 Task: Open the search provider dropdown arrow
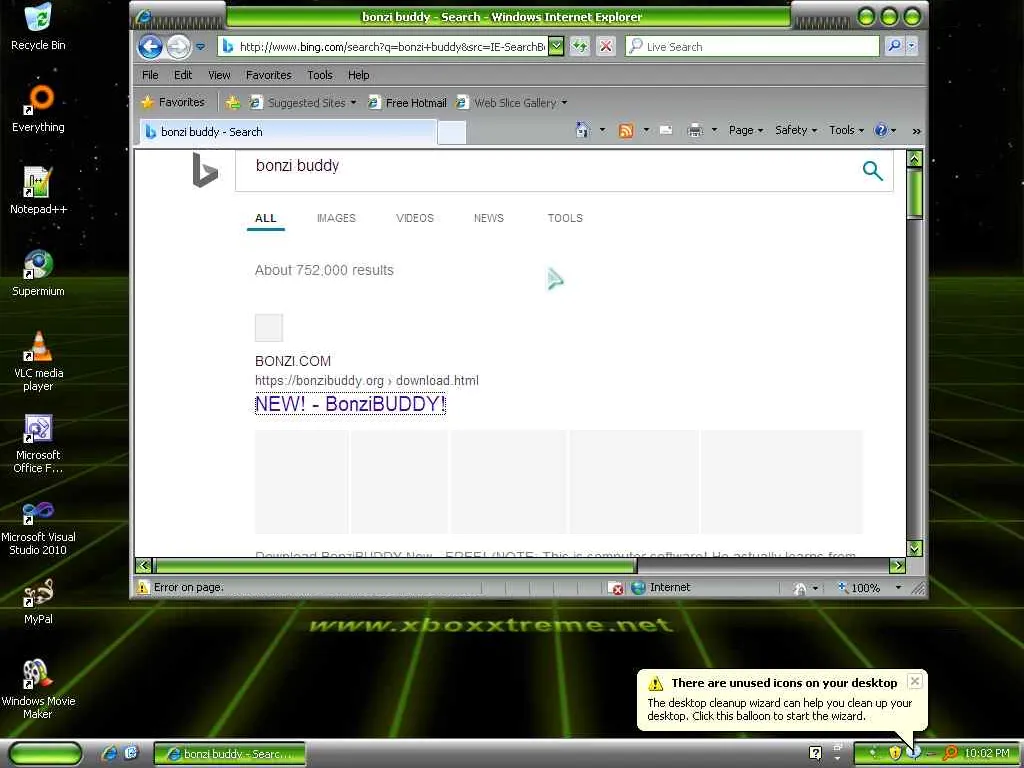click(912, 46)
